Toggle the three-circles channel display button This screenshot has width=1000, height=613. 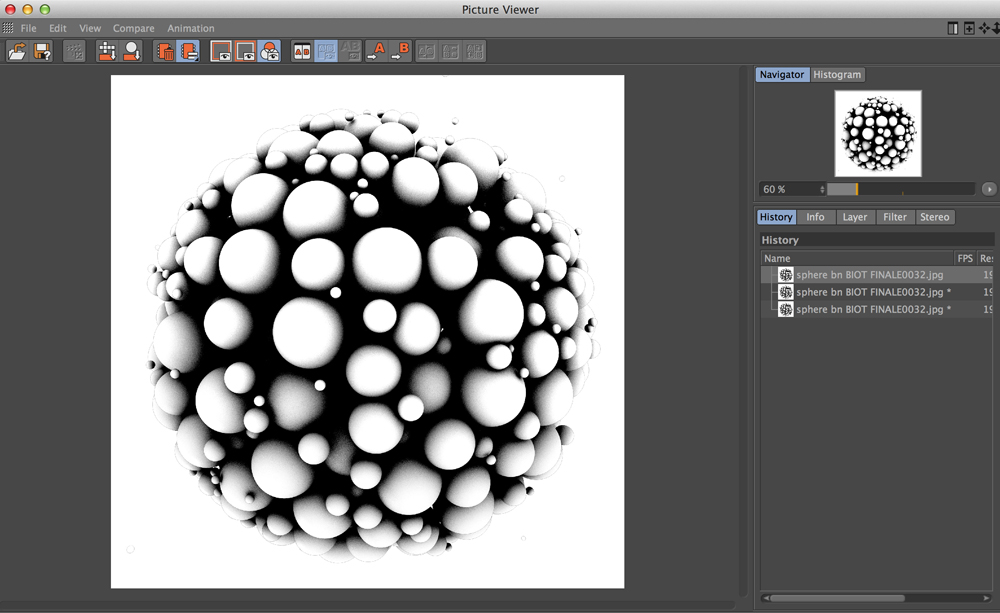tap(269, 51)
